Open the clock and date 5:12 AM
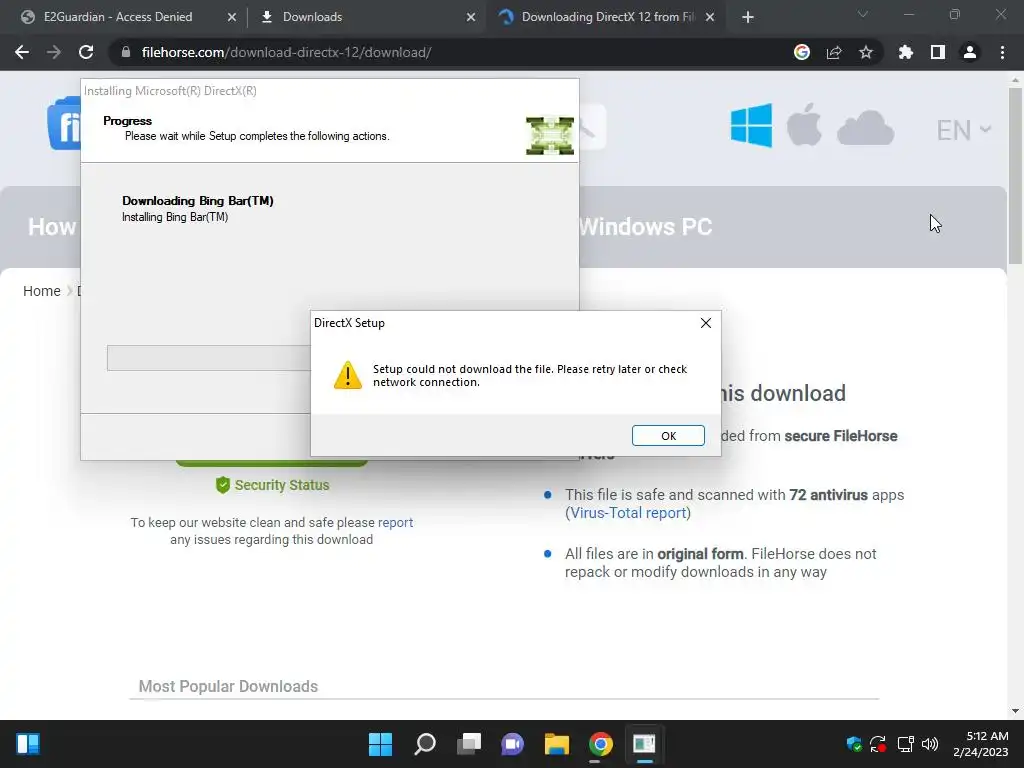 pyautogui.click(x=980, y=744)
